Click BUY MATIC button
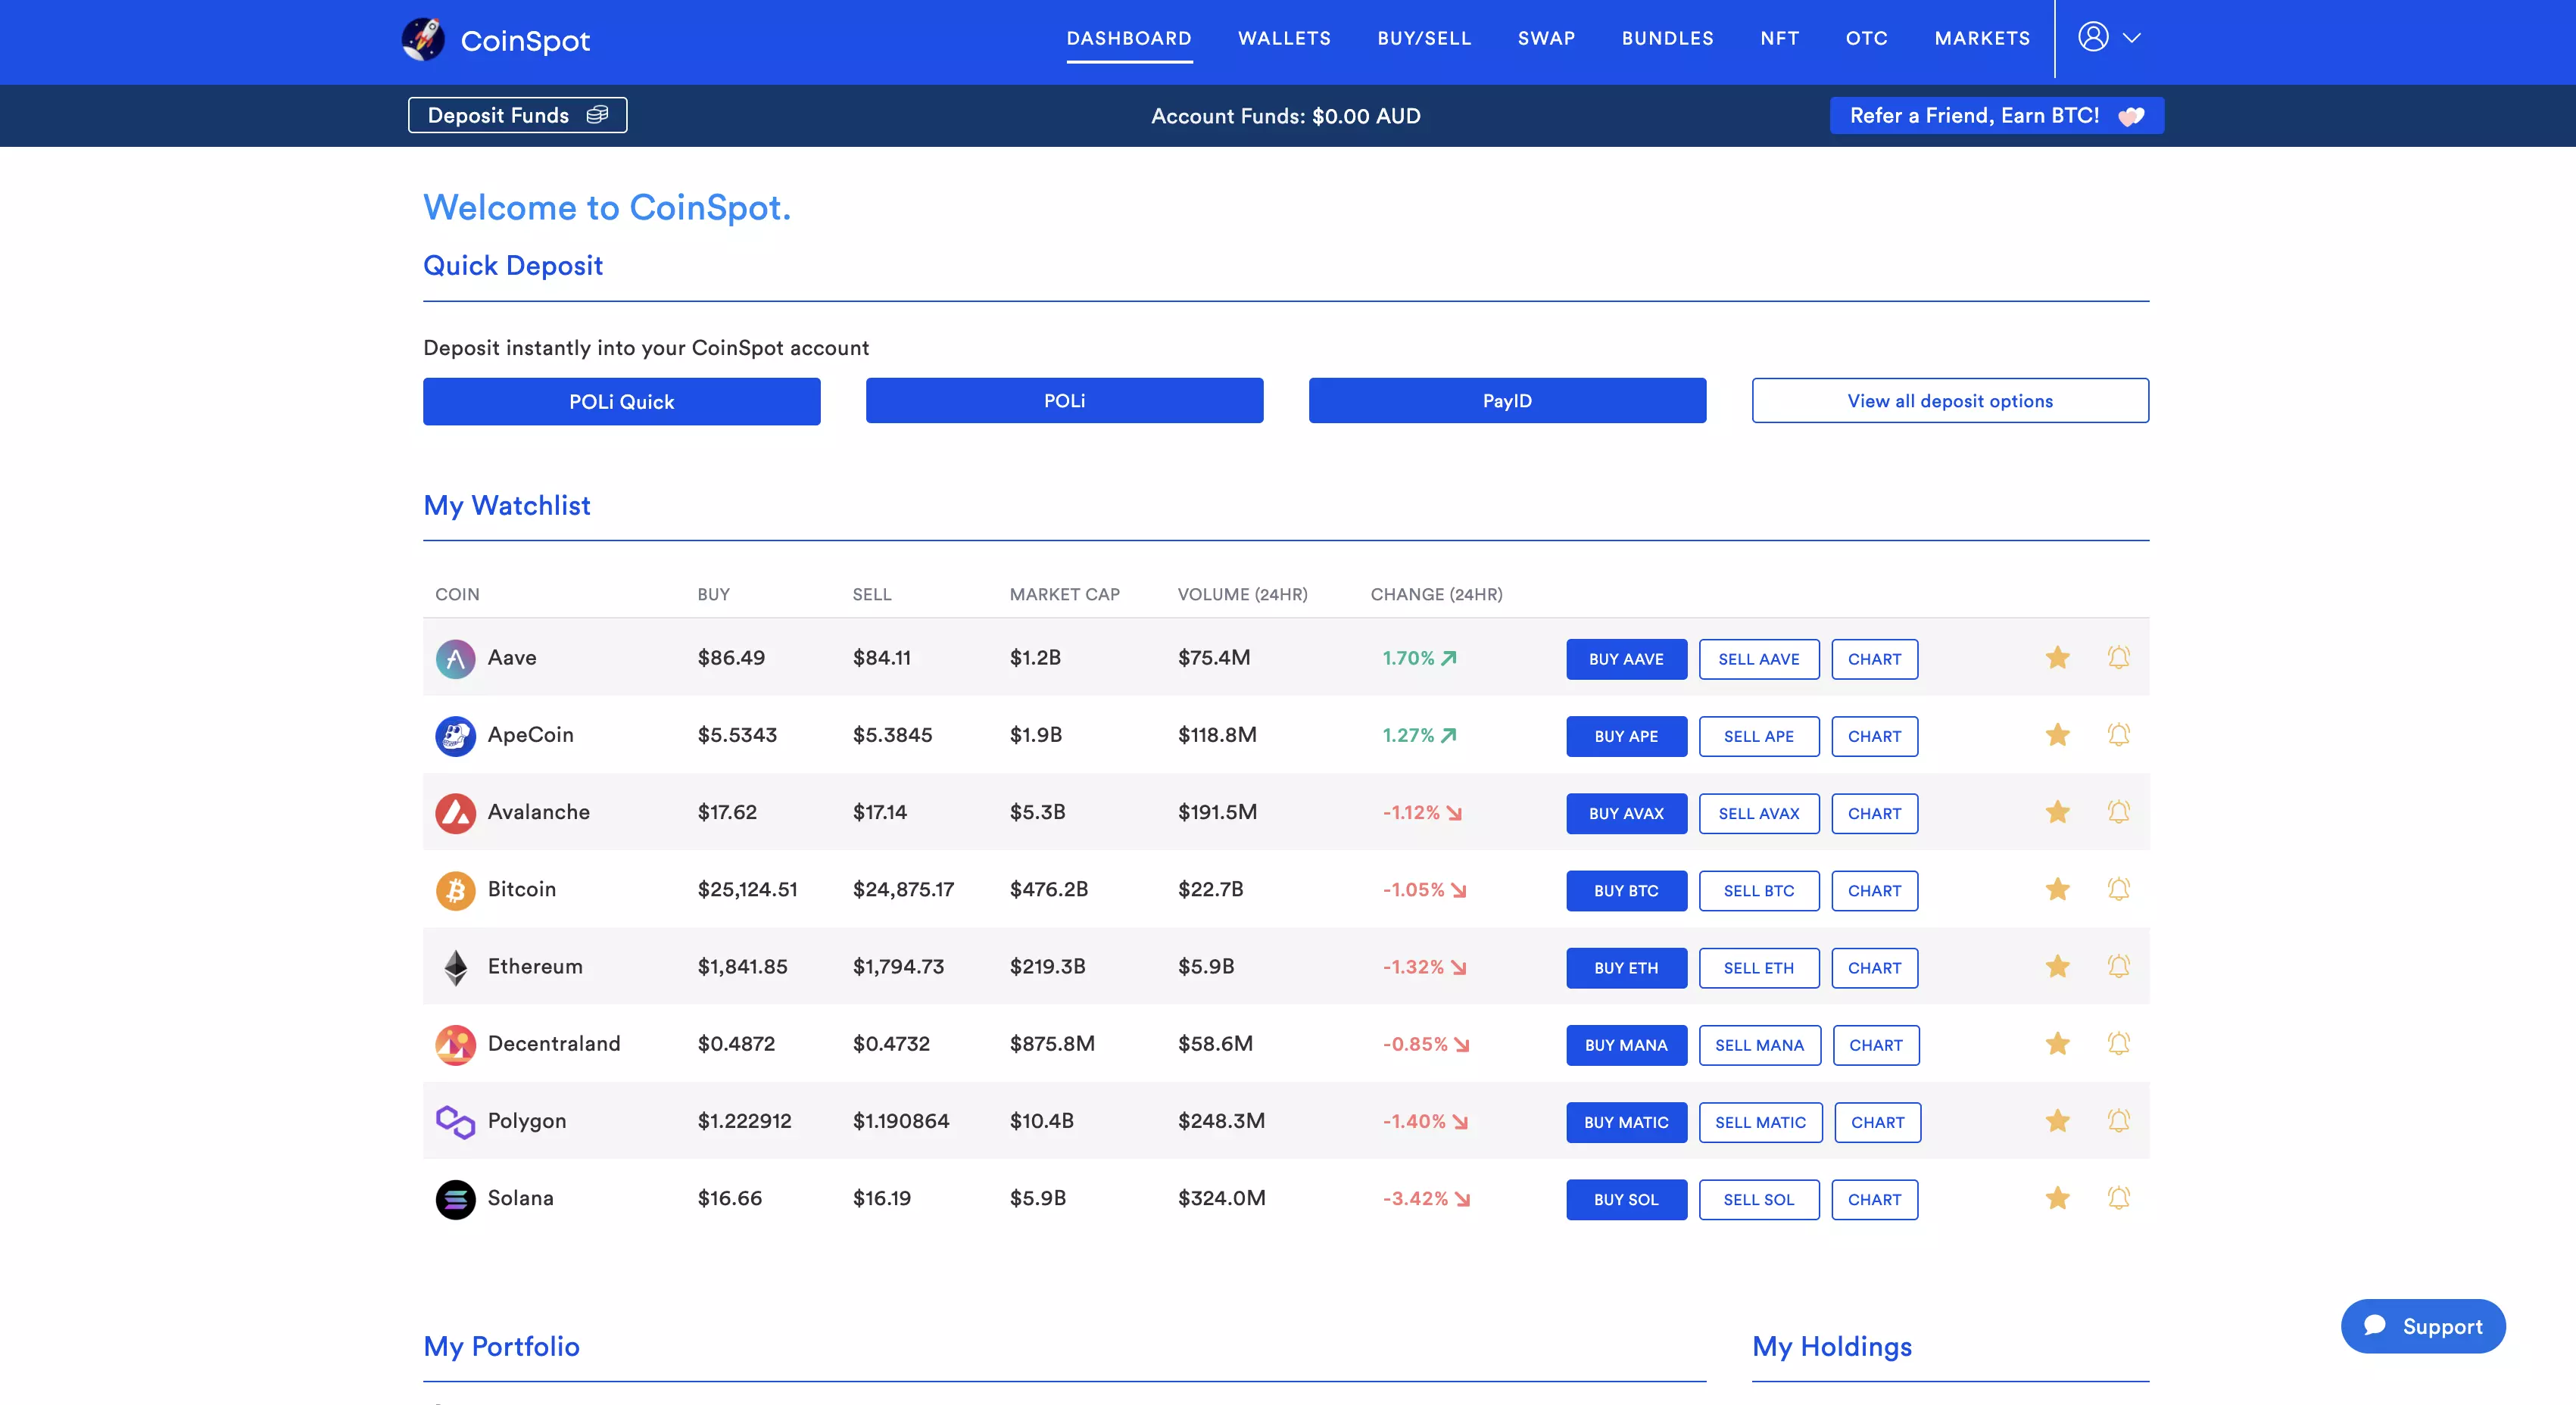The height and width of the screenshot is (1405, 2576). (1626, 1122)
